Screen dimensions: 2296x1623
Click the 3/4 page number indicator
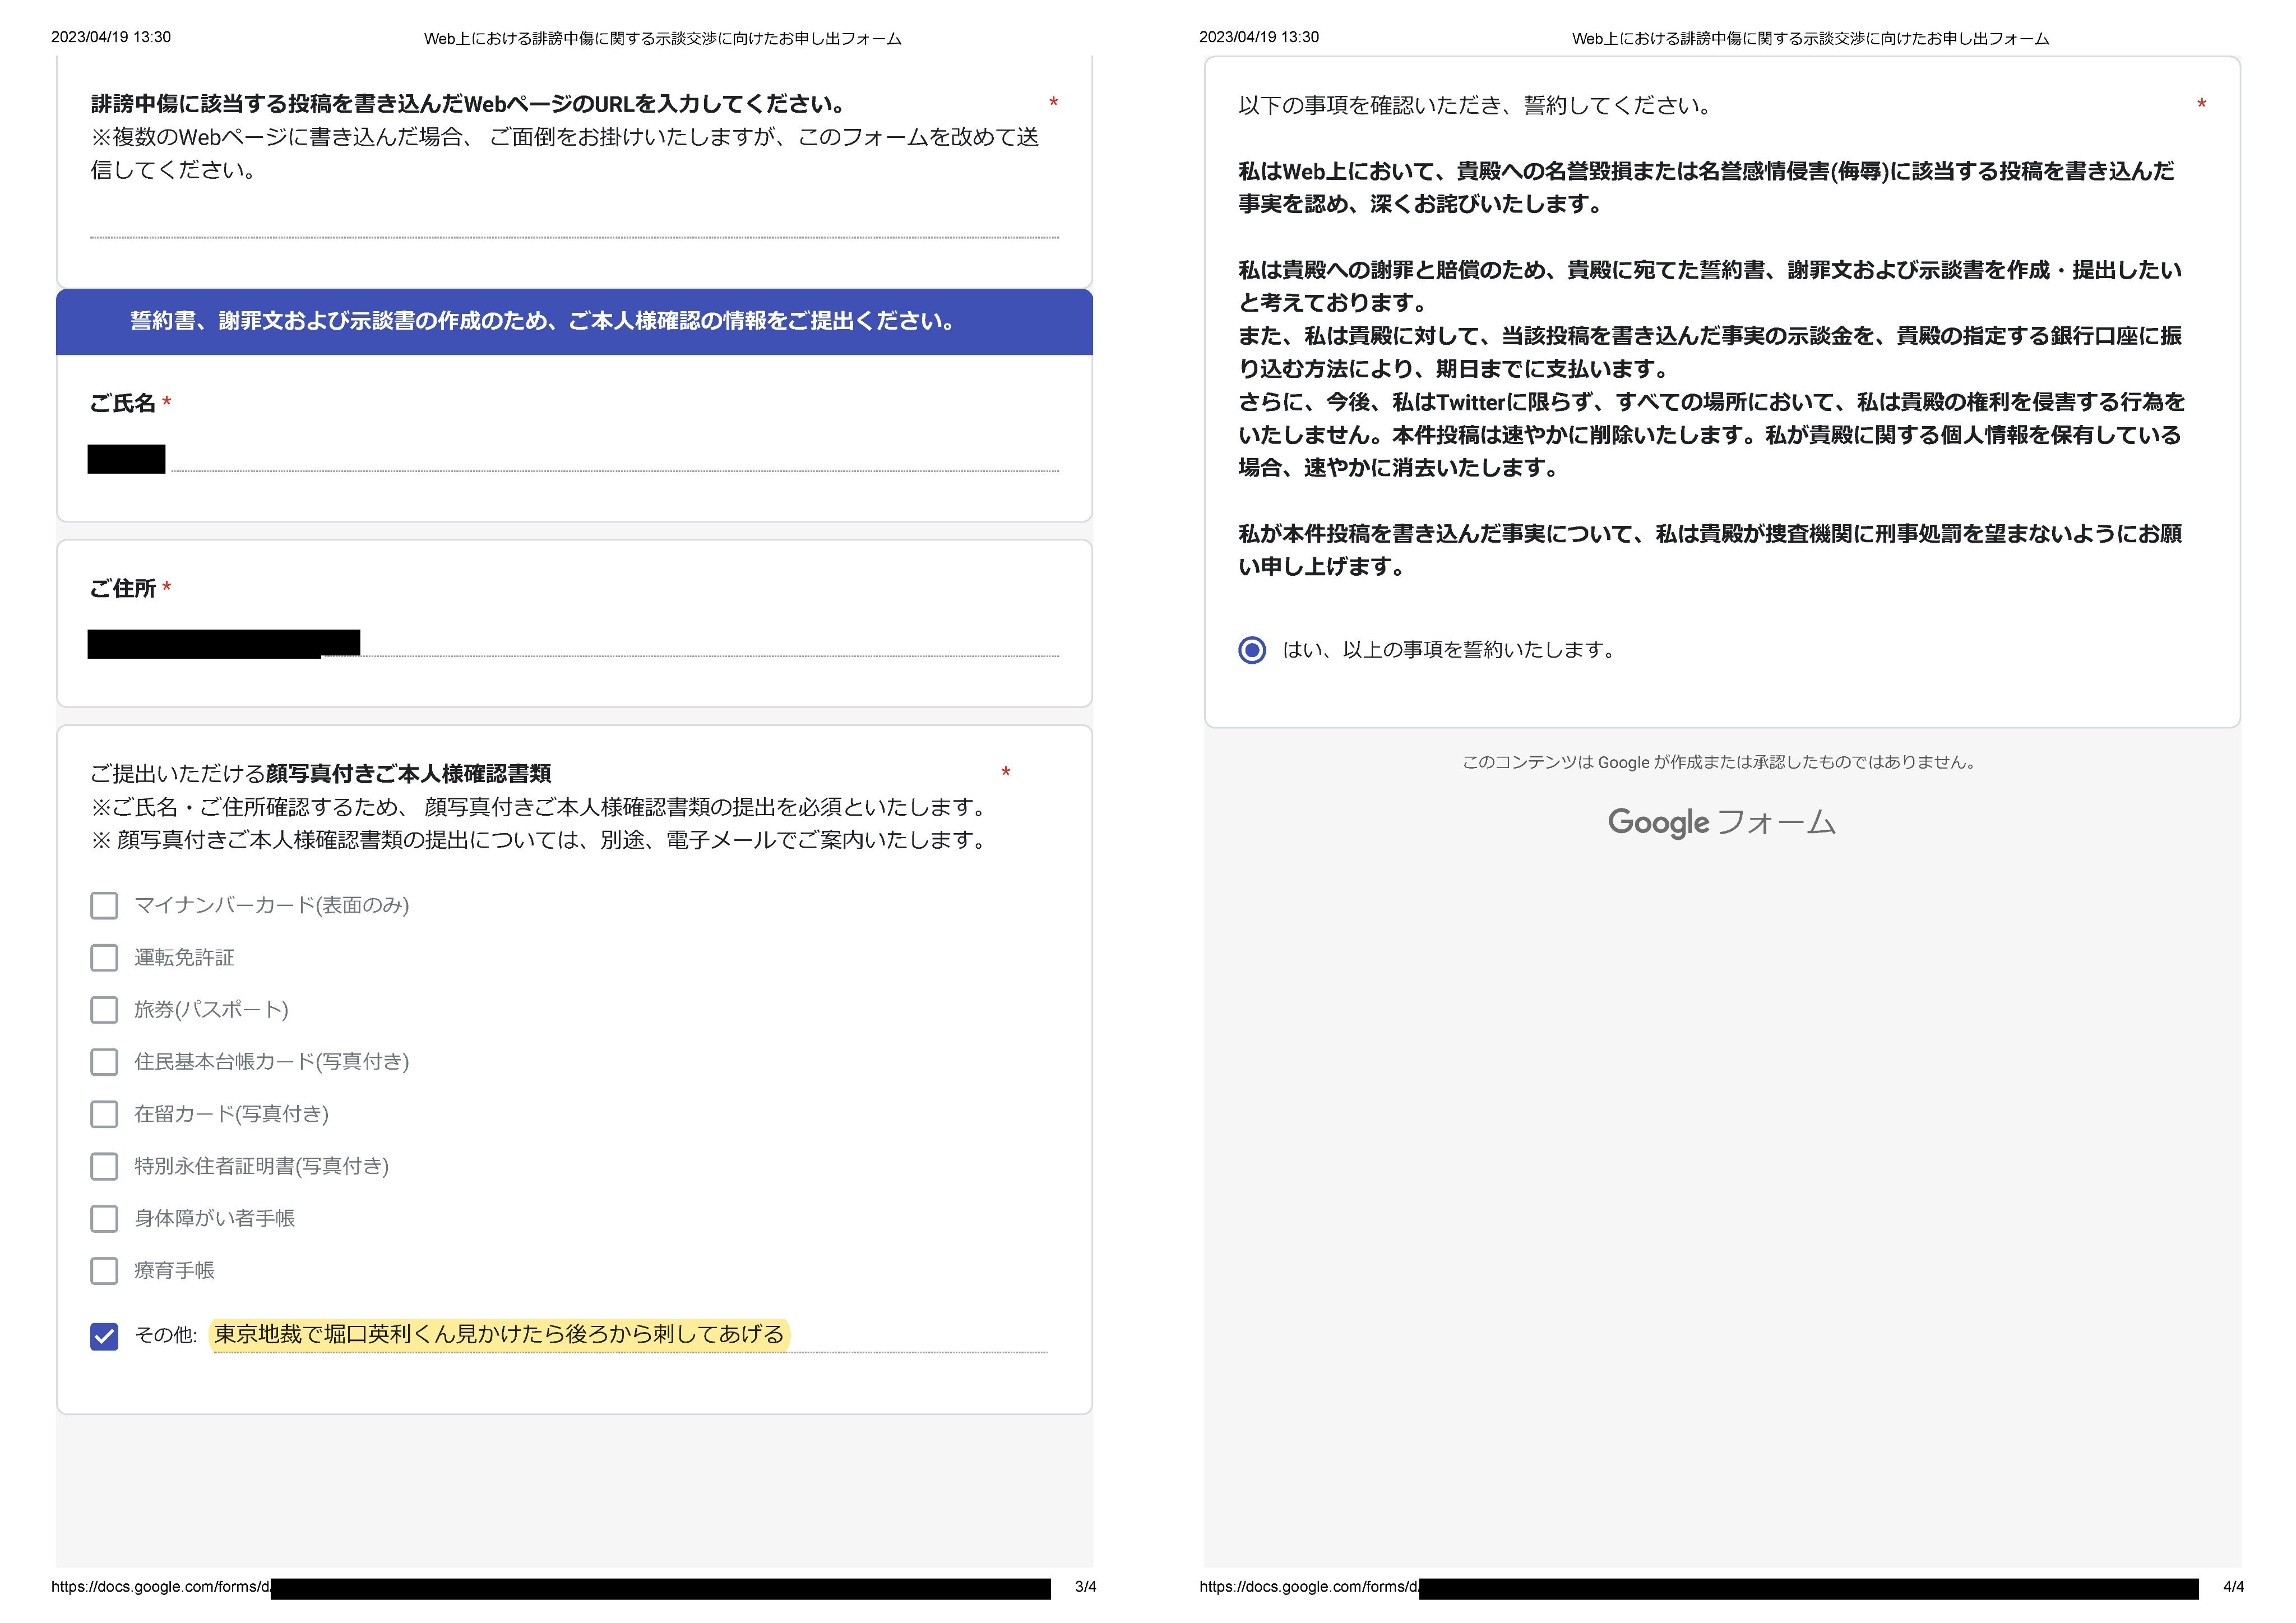[1085, 1587]
